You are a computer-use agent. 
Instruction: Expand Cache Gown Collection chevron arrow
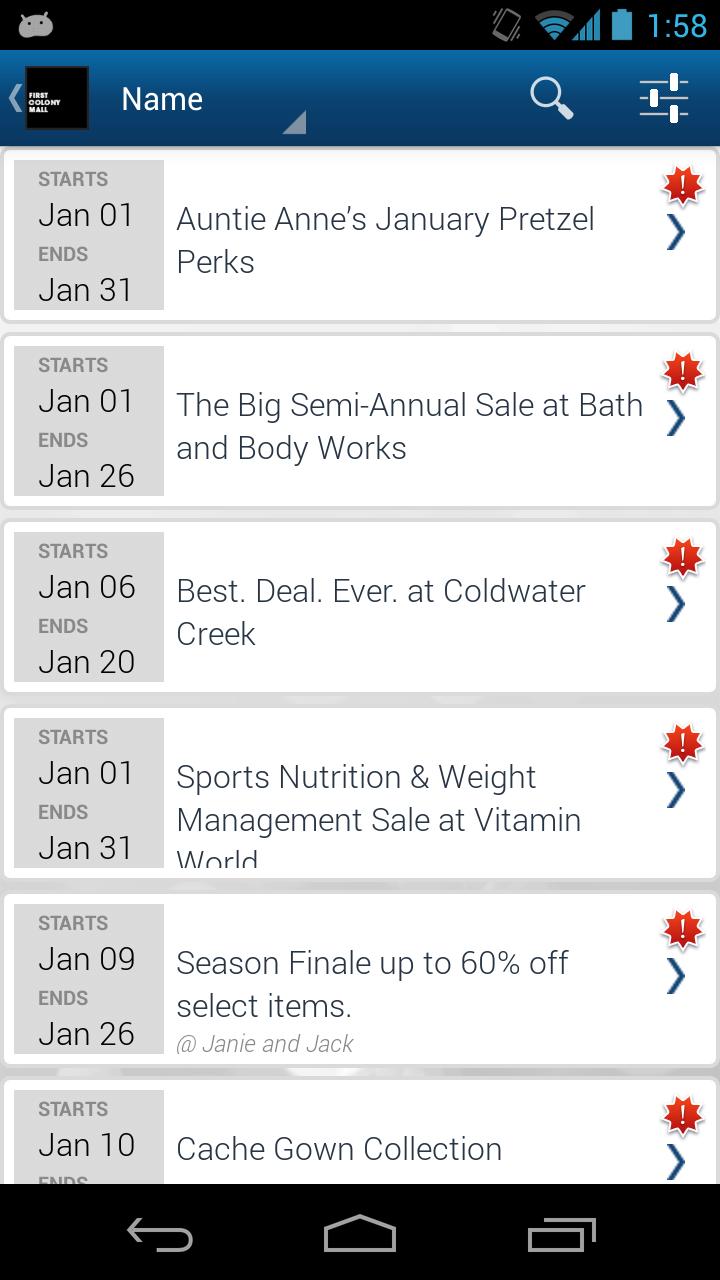[677, 1161]
